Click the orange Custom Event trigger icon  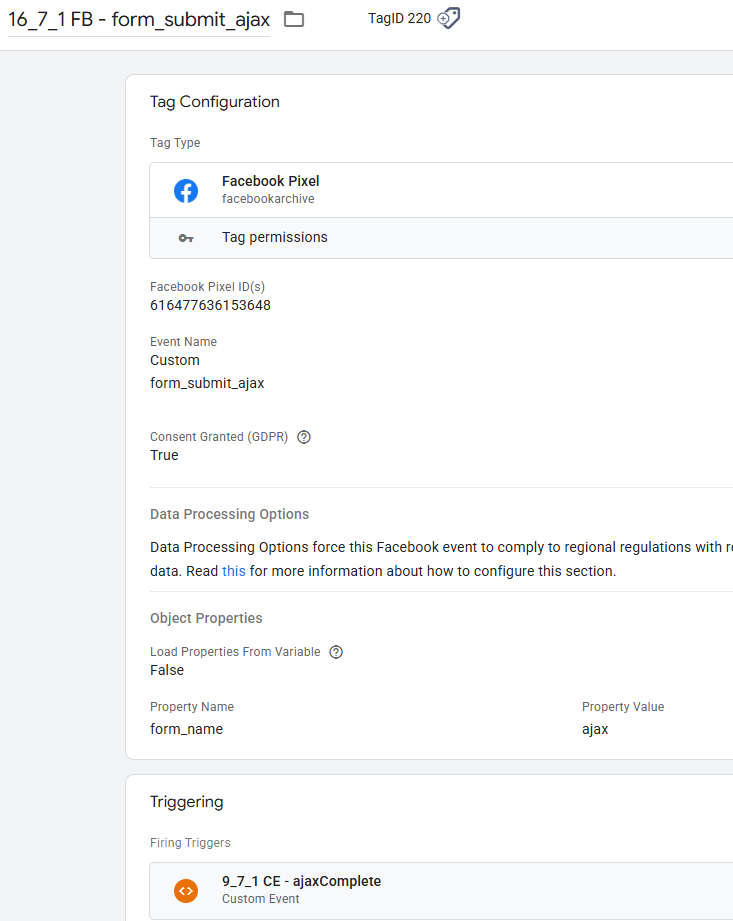(x=186, y=890)
